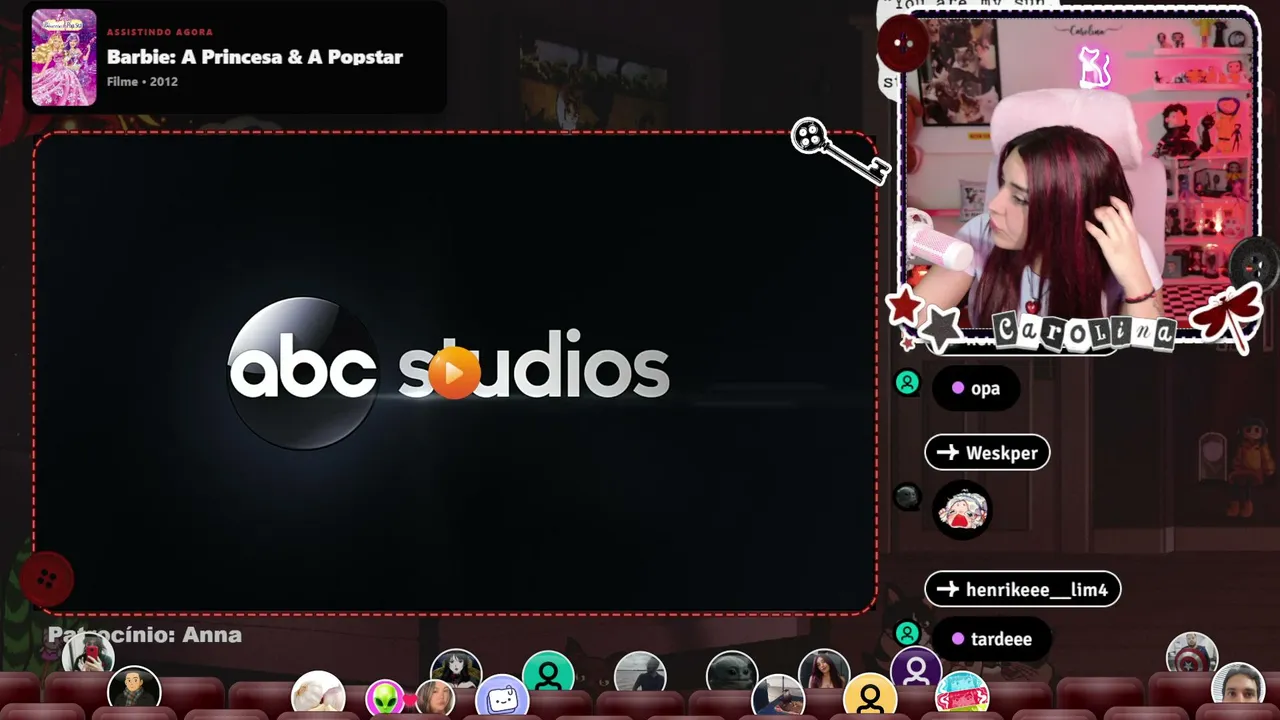Viewport: 1280px width, 720px height.
Task: Open the "tardeee" chat message bubble
Action: tap(992, 639)
